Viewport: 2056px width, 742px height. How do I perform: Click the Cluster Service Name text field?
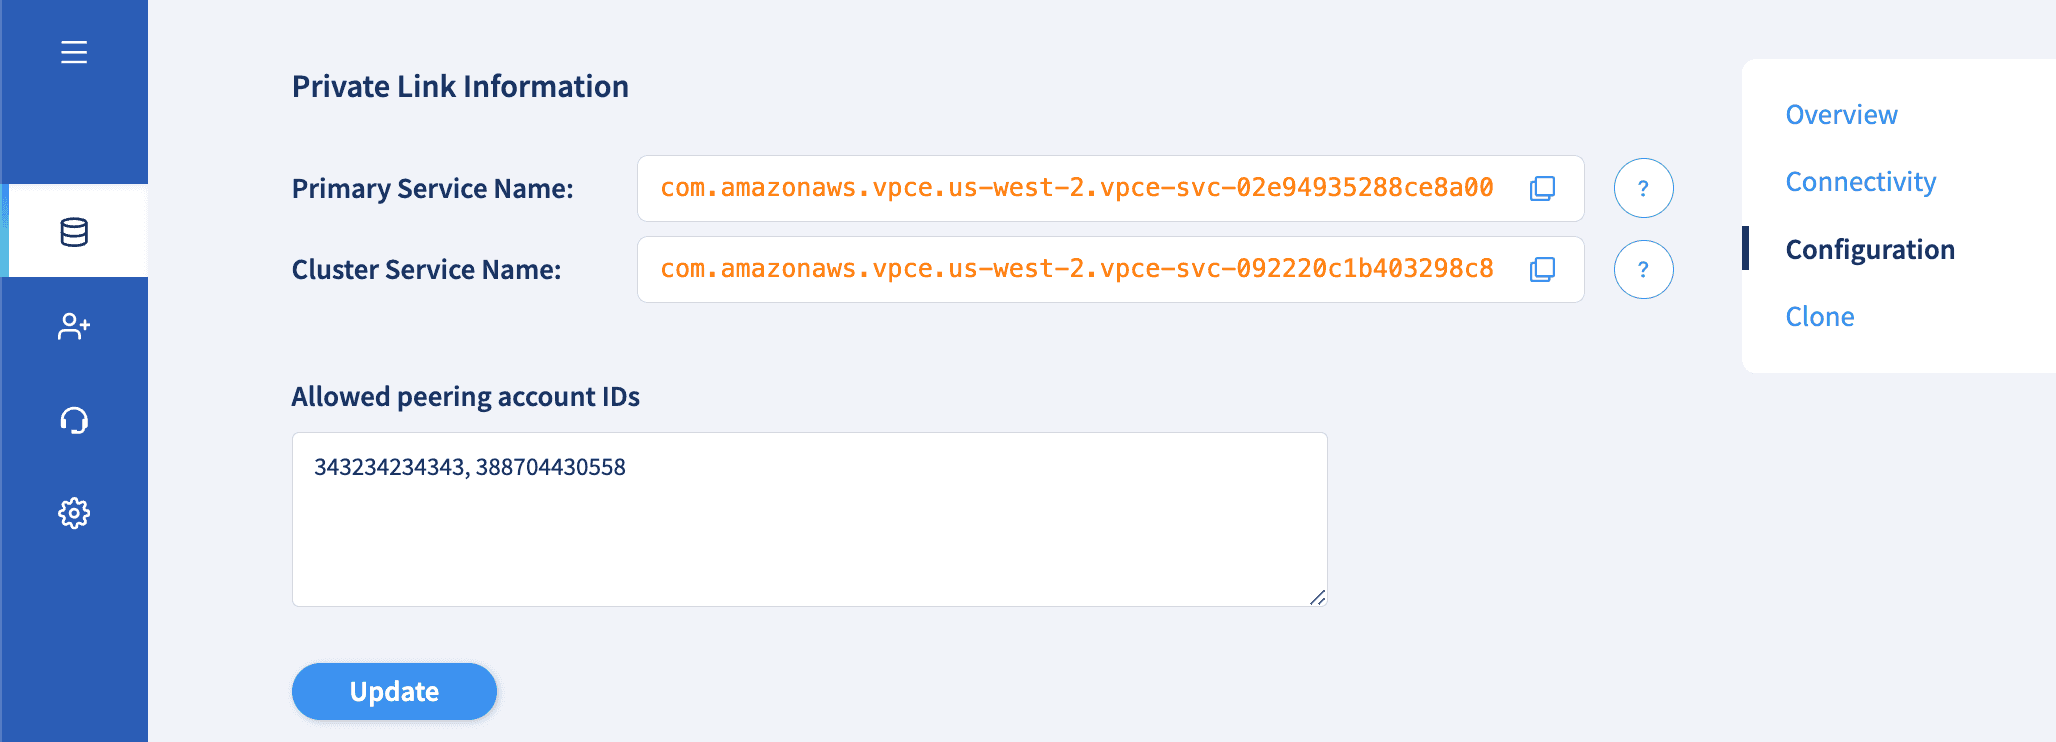(x=1110, y=269)
